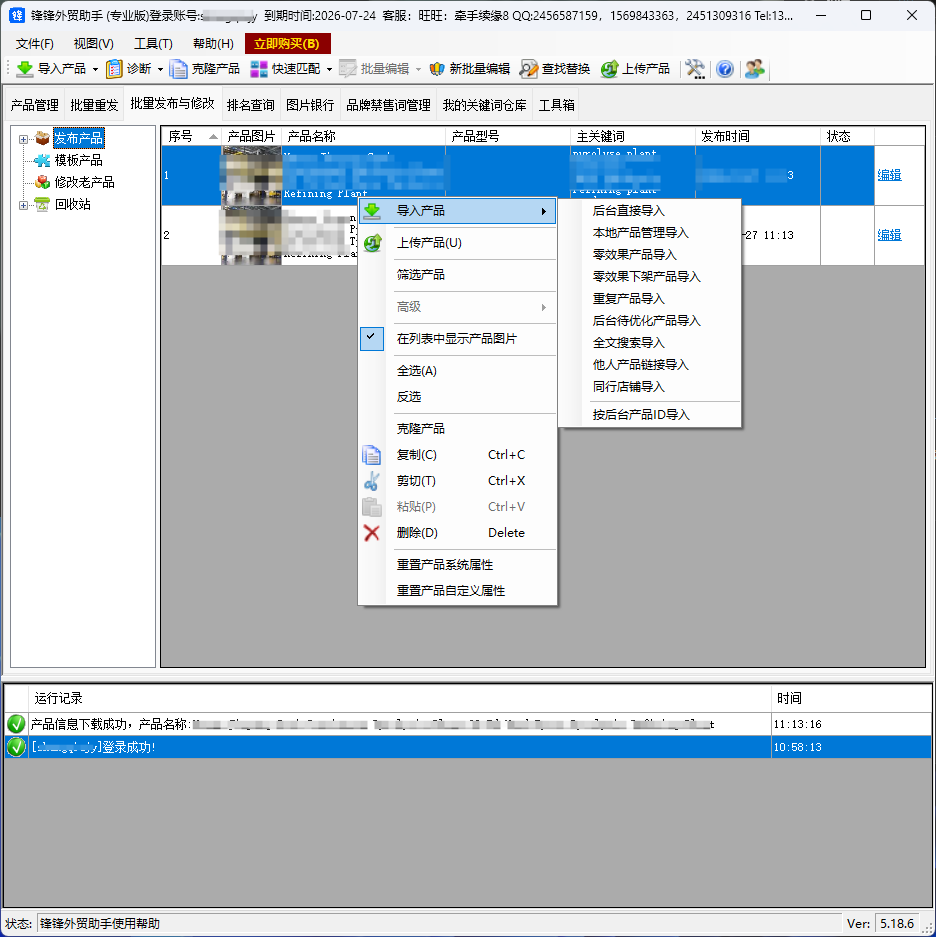Click the 立即购买(B) button
Image resolution: width=936 pixels, height=937 pixels.
pos(287,44)
